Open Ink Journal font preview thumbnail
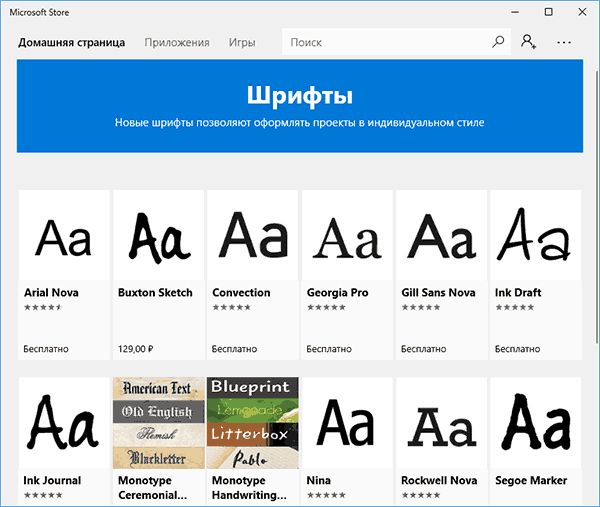Image resolution: width=600 pixels, height=507 pixels. pos(64,423)
